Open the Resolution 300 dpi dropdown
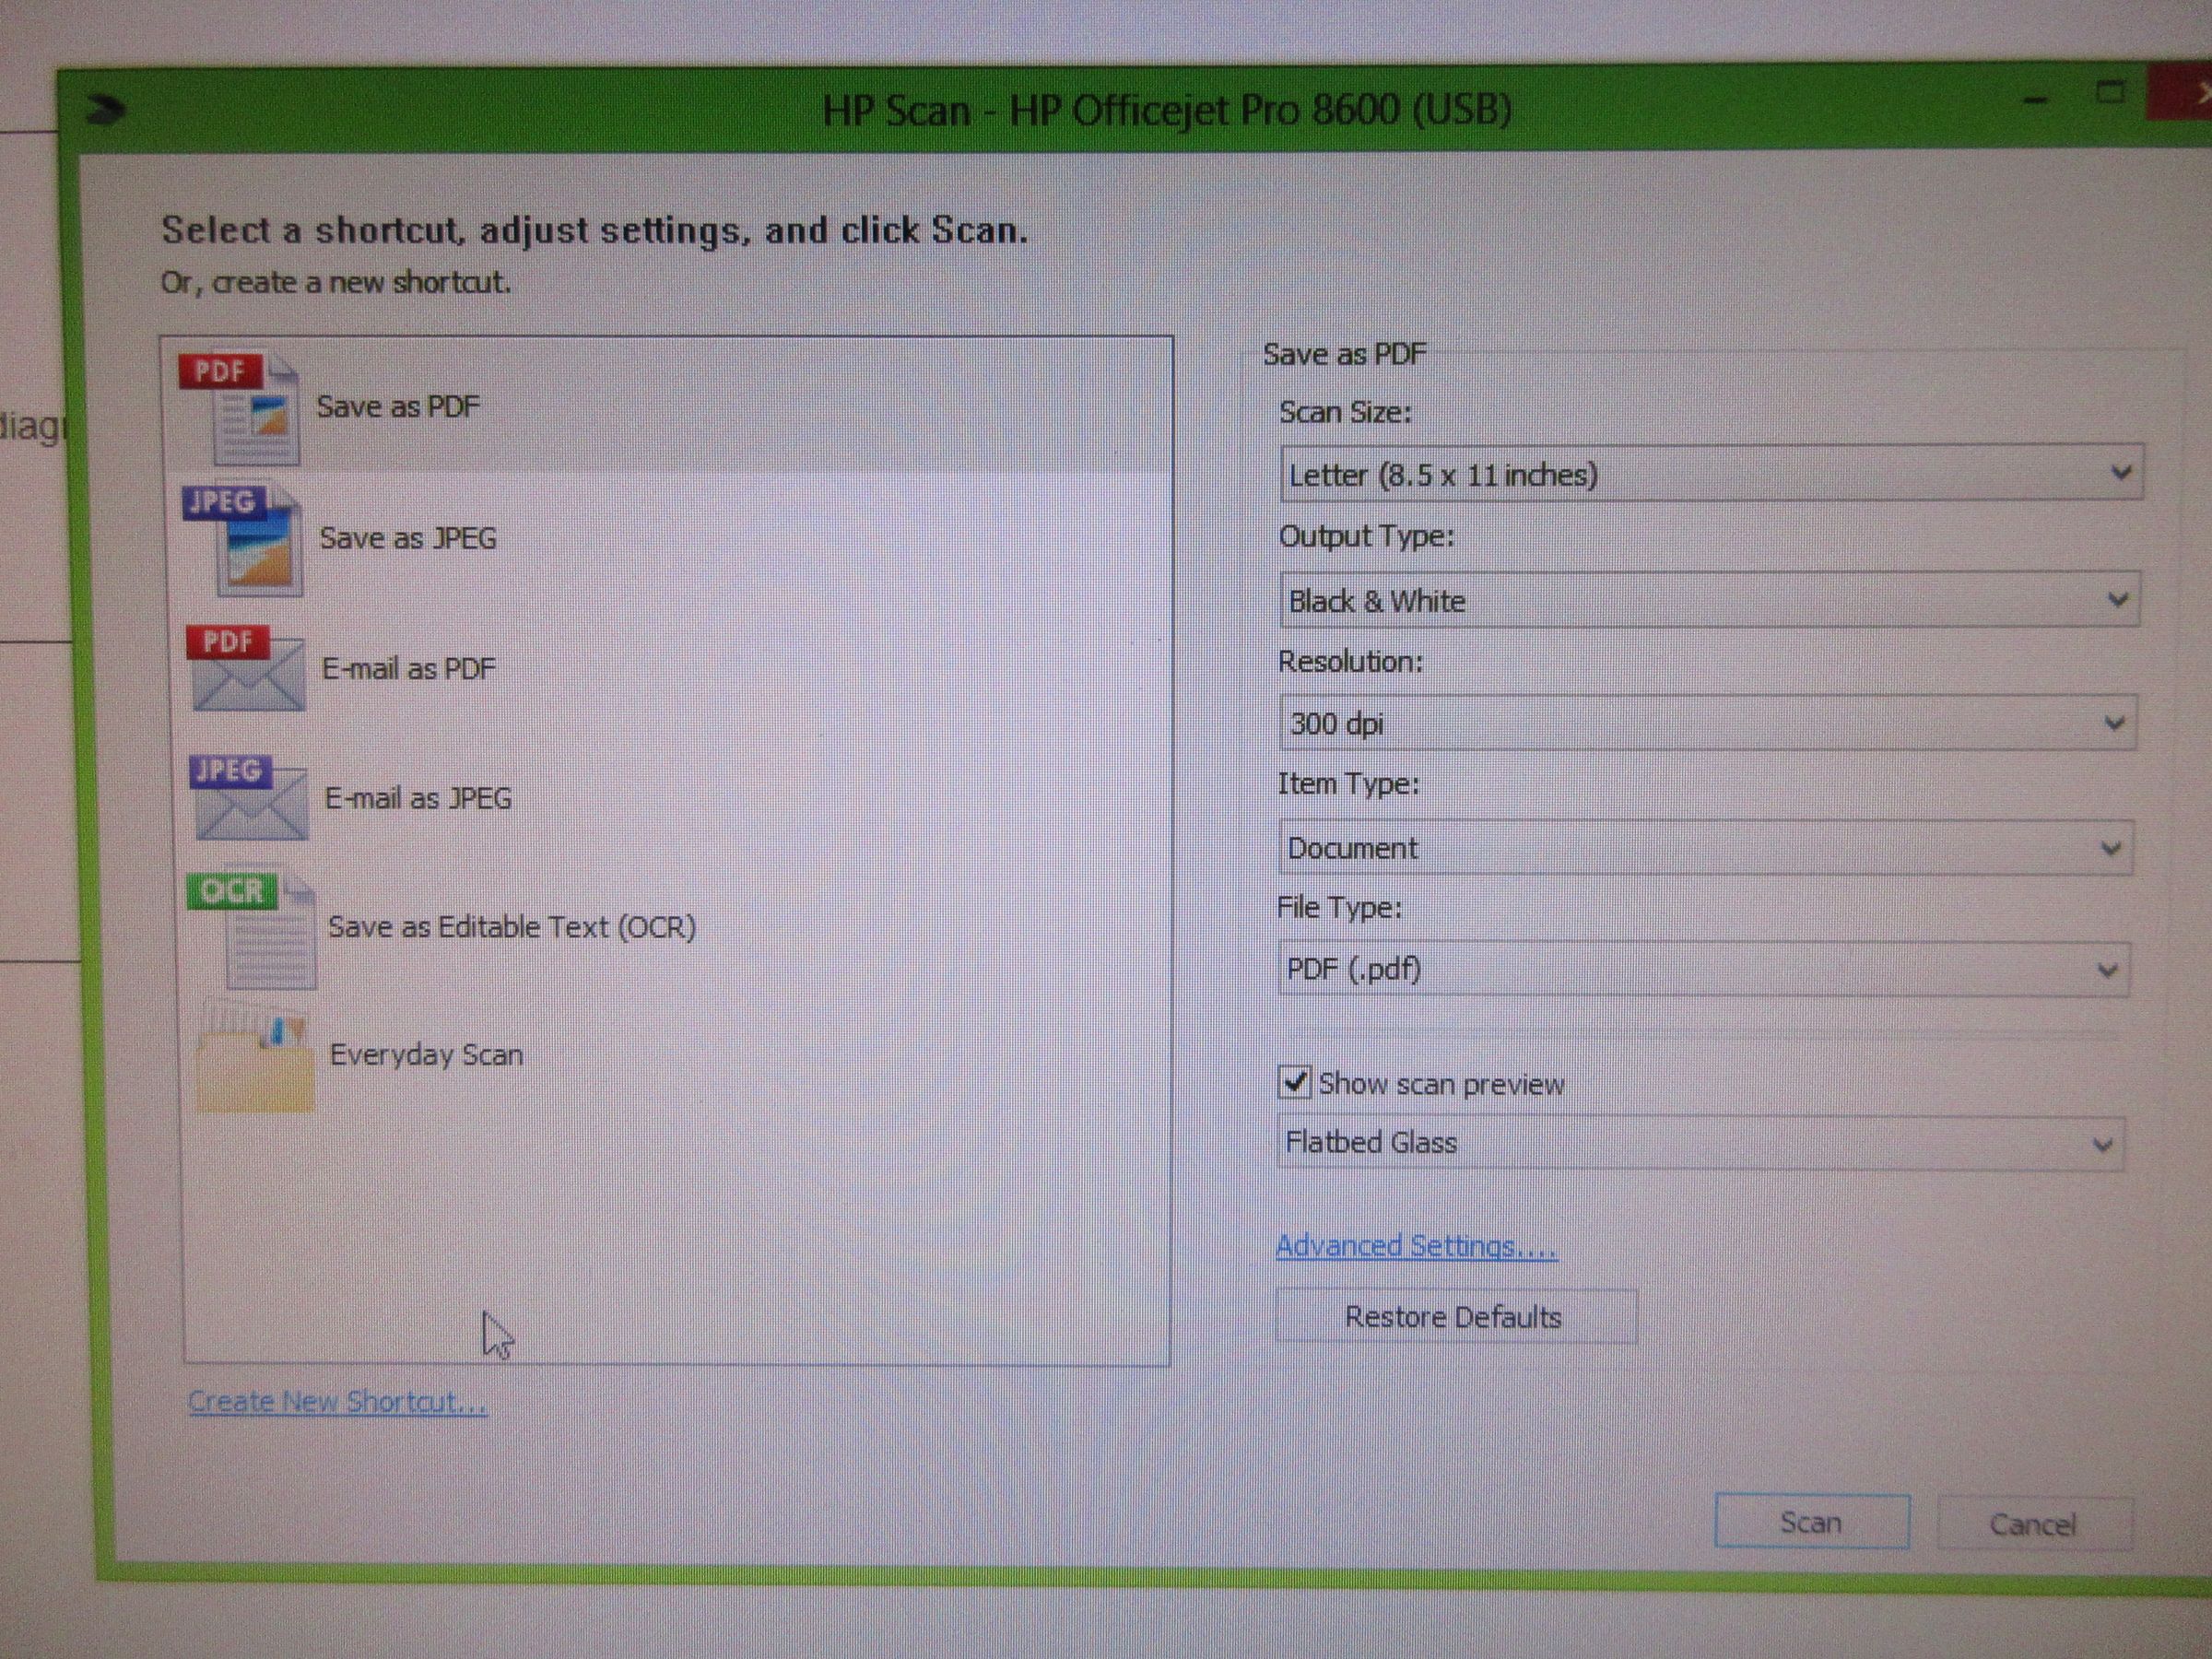 1706,723
